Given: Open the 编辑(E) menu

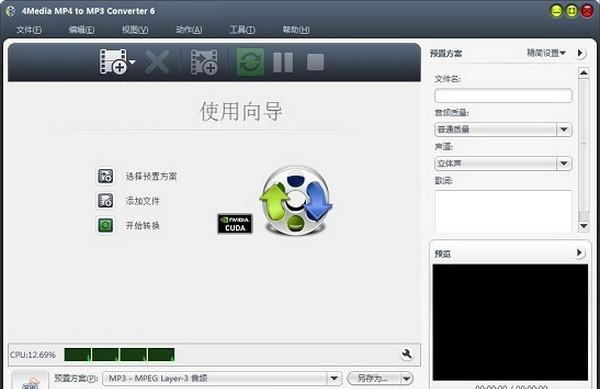Looking at the screenshot, I should (82, 29).
